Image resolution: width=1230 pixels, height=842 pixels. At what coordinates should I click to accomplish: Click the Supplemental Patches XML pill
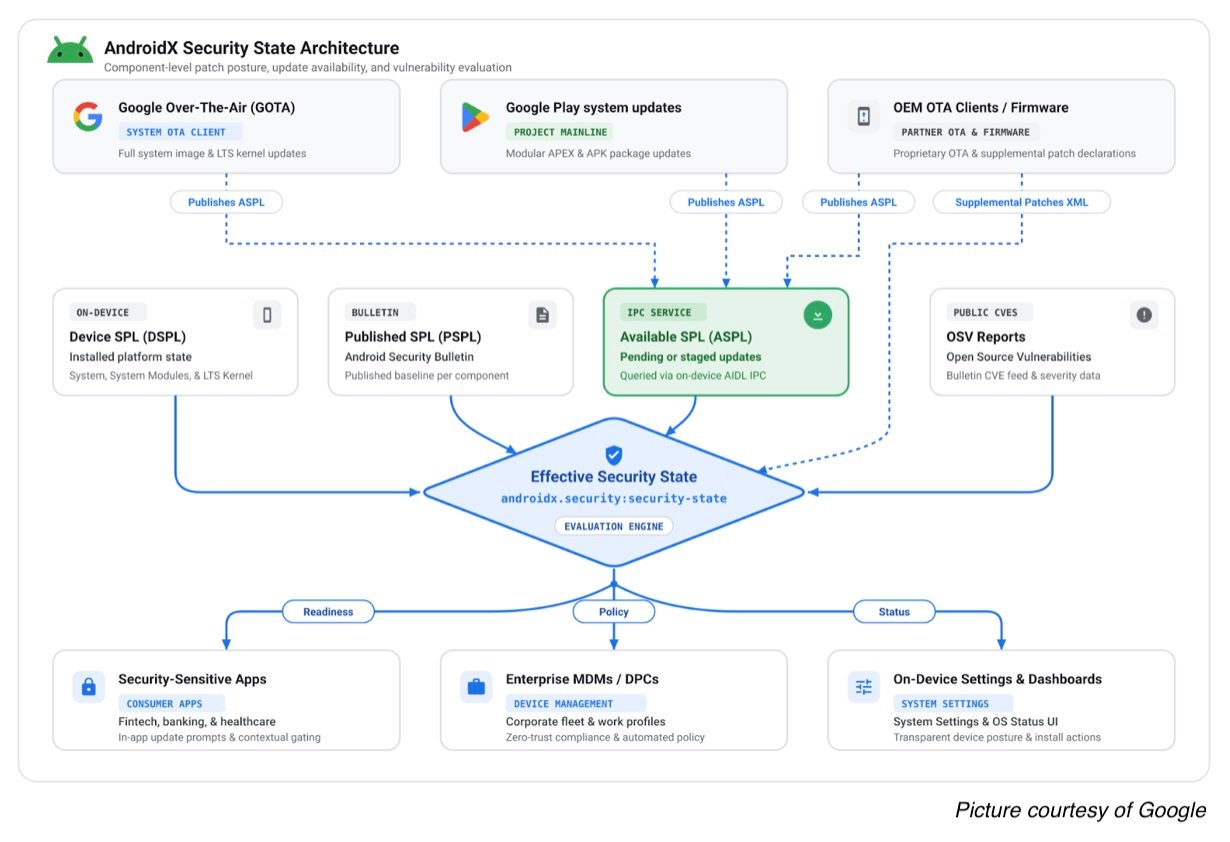[1021, 202]
